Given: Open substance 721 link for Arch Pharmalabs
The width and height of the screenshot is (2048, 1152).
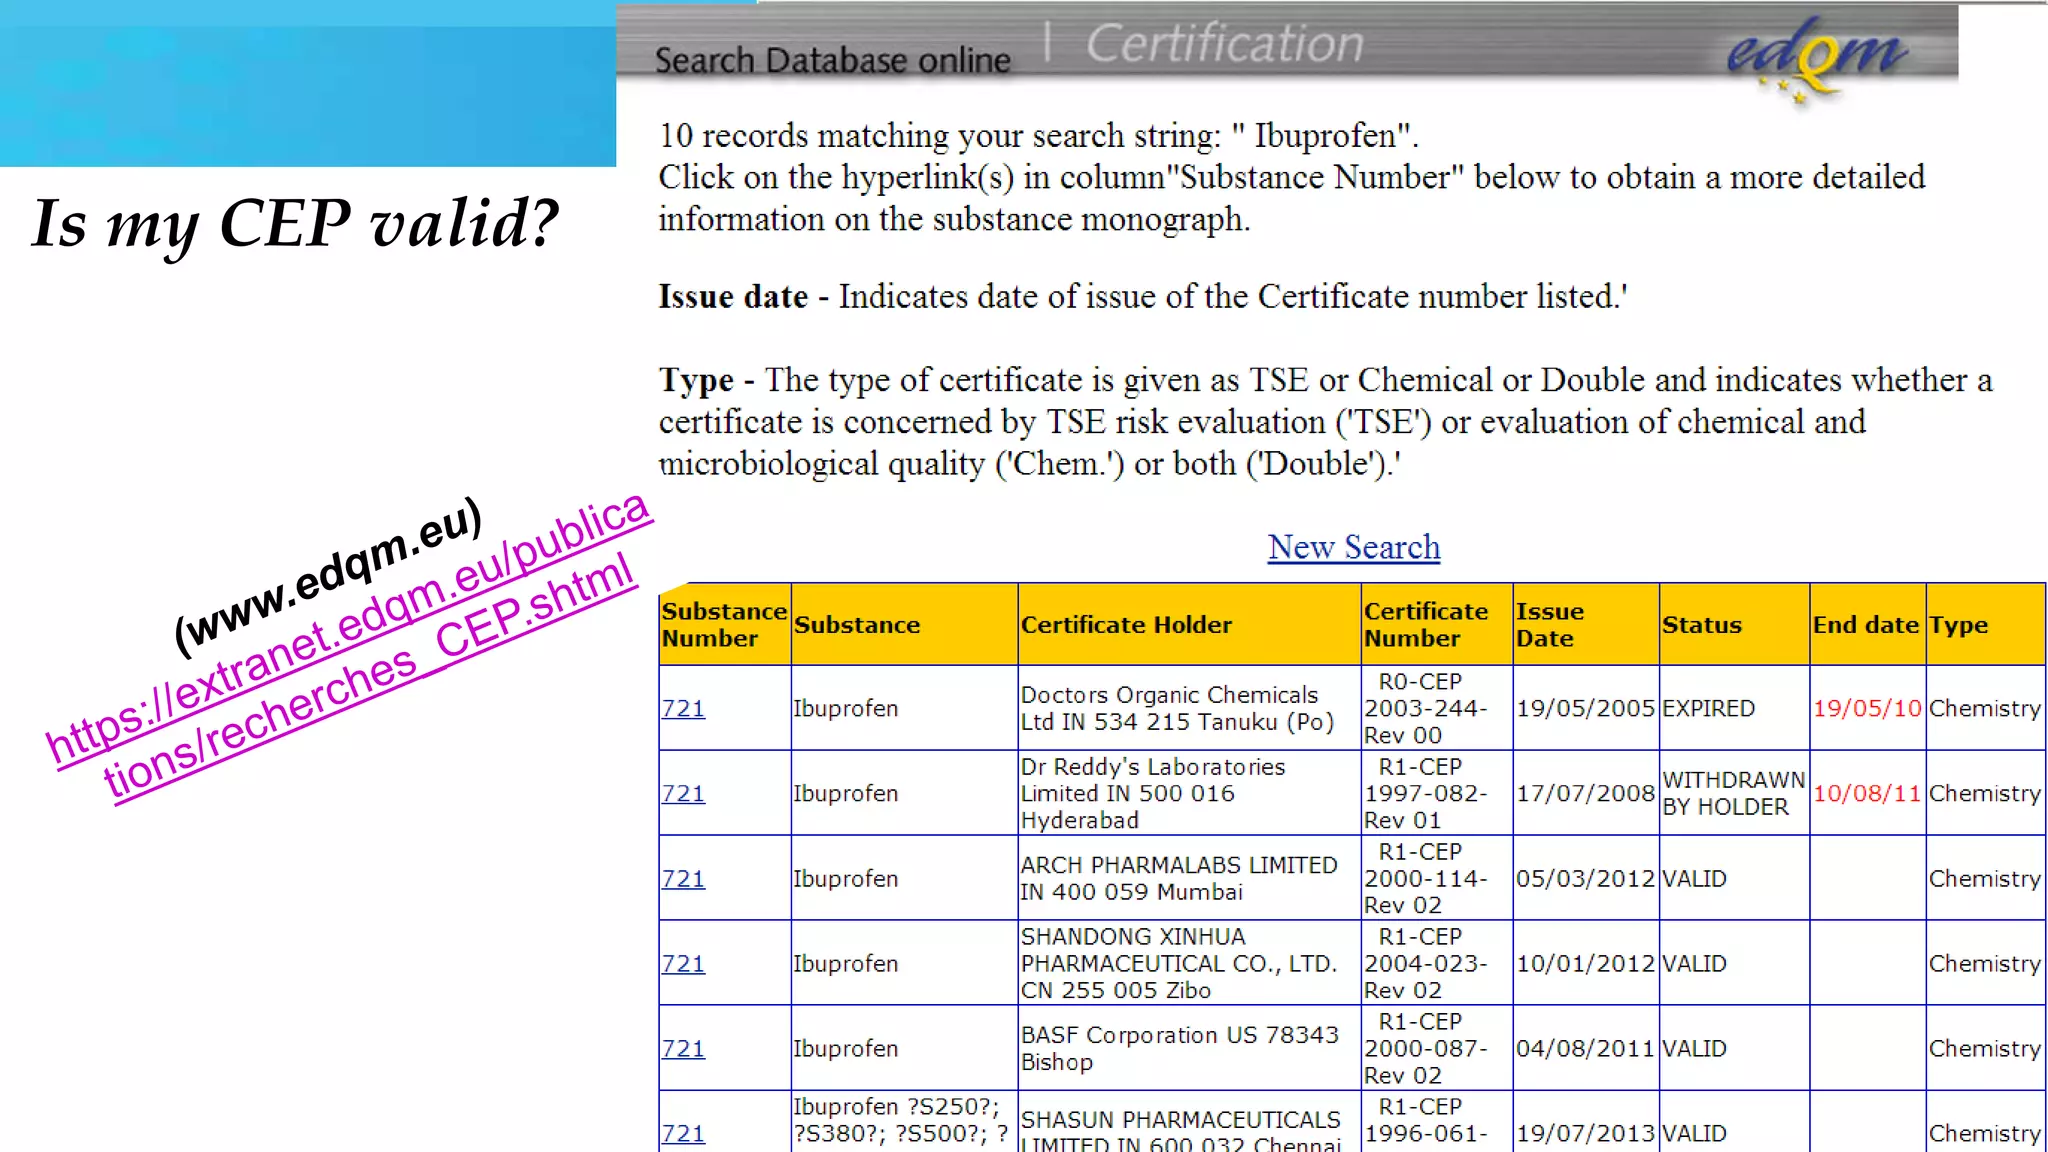Looking at the screenshot, I should 683,879.
